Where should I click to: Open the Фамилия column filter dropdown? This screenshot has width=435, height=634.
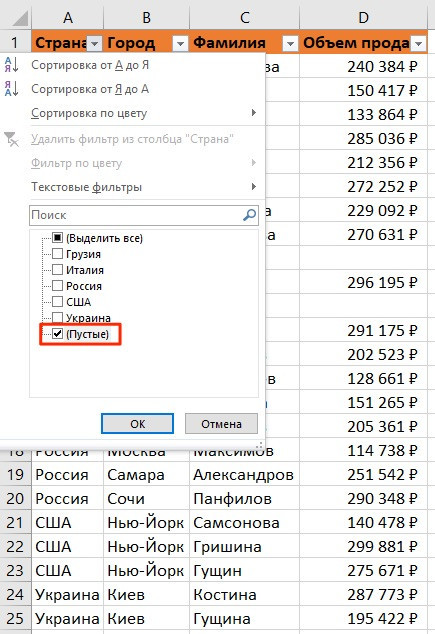(x=290, y=43)
